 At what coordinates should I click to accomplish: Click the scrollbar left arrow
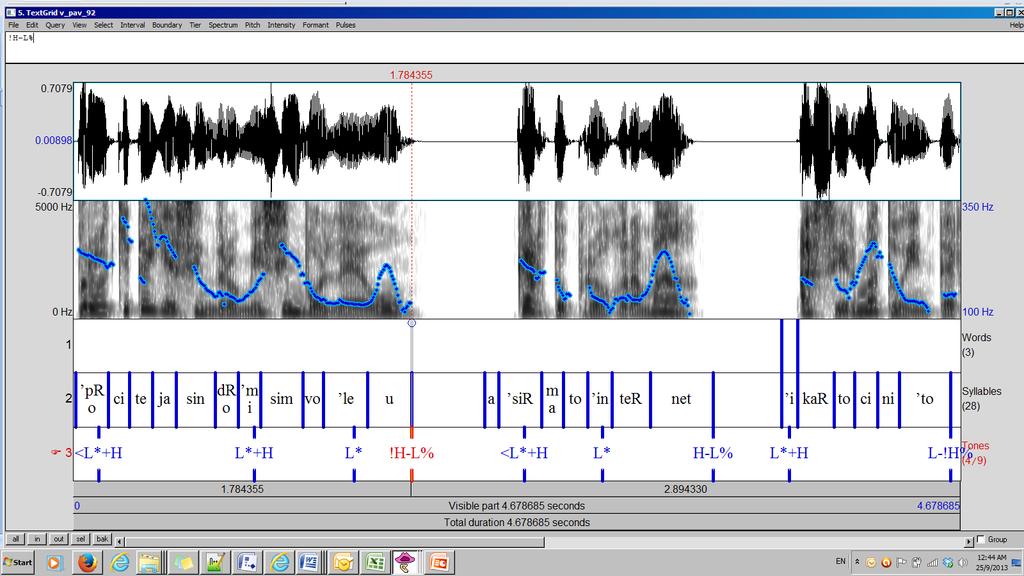pos(120,541)
